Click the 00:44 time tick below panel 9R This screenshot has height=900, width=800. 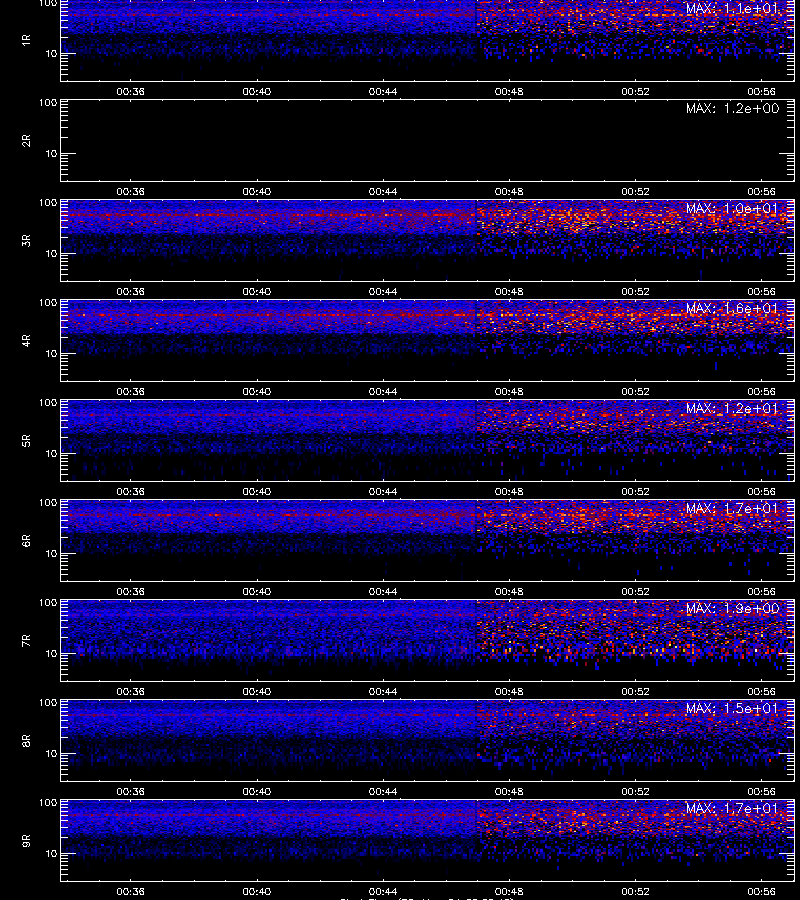click(383, 891)
